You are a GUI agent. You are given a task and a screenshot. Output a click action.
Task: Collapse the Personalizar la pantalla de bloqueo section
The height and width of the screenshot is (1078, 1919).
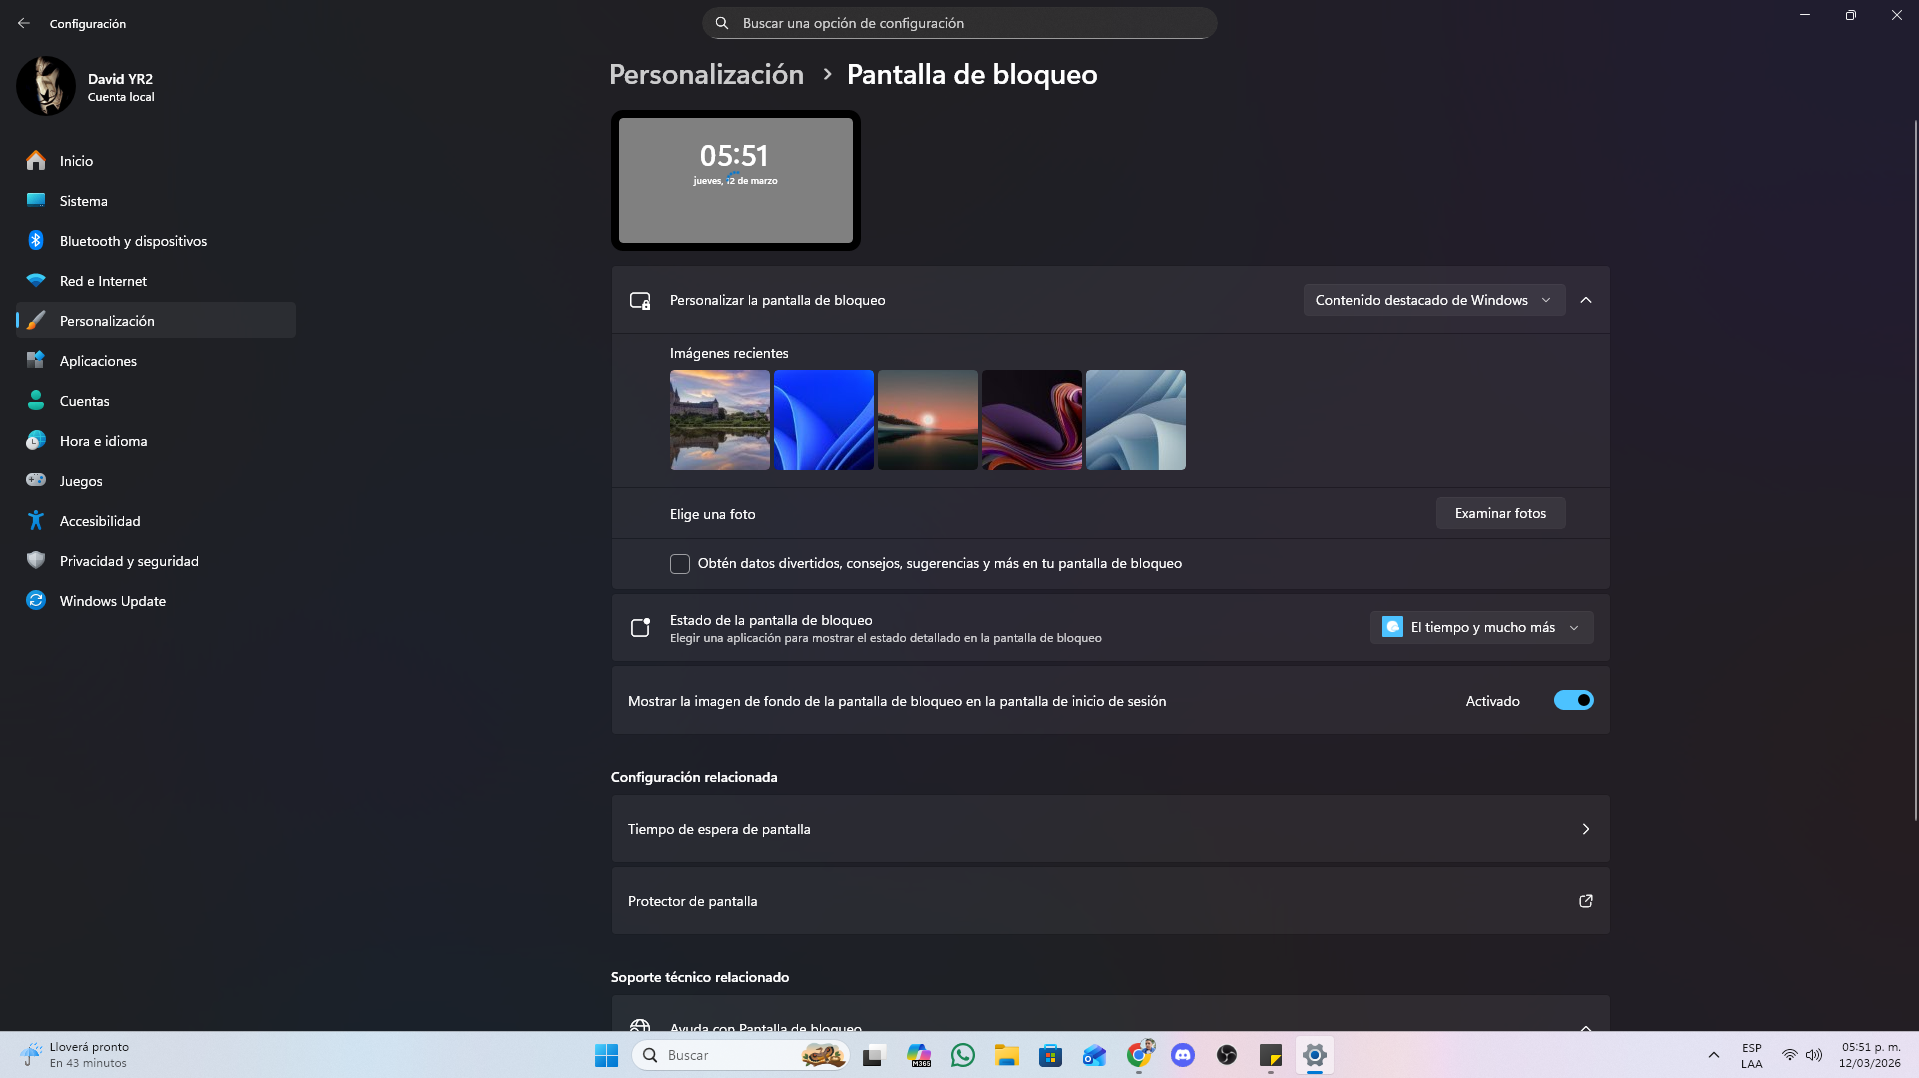[1586, 300]
